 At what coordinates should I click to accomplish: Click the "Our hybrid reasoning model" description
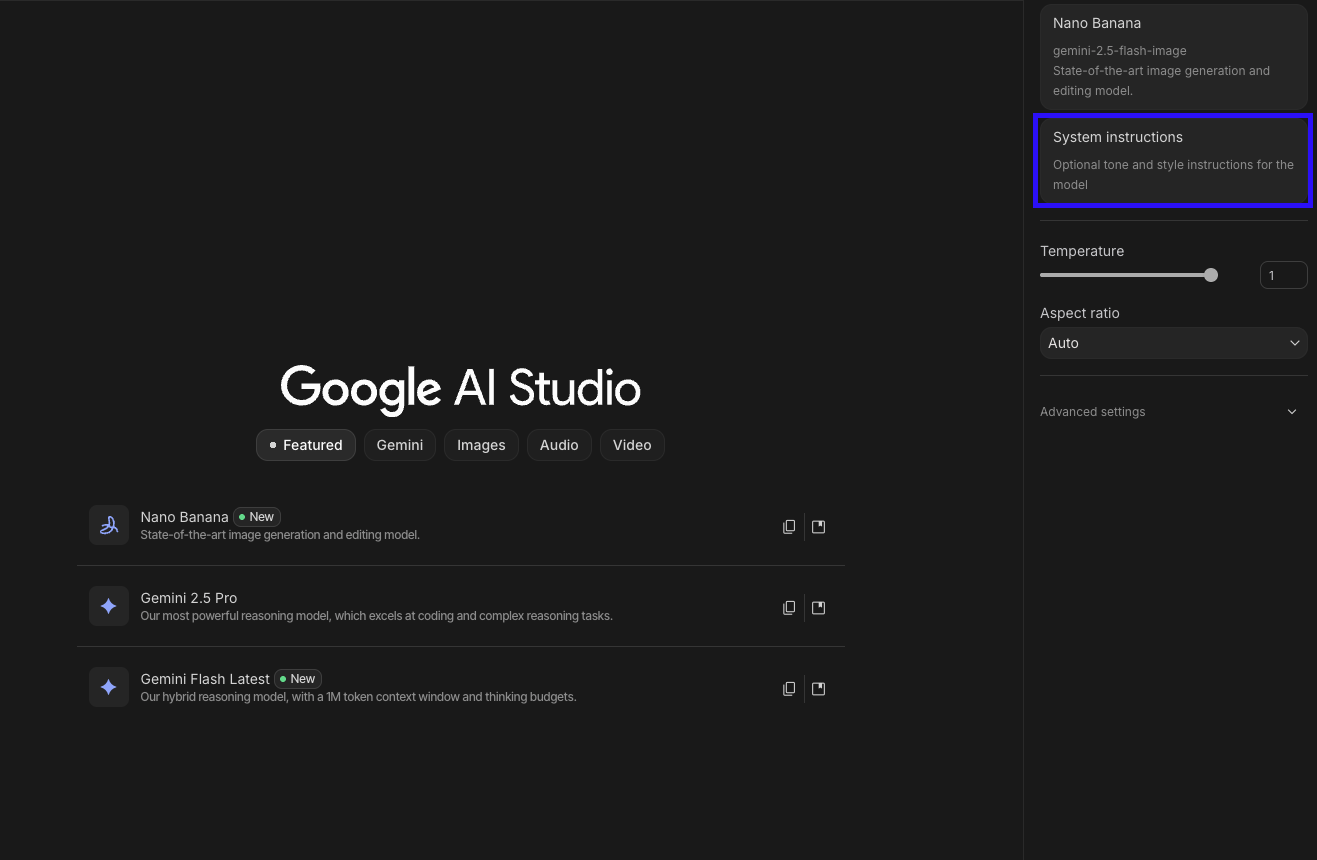click(358, 697)
